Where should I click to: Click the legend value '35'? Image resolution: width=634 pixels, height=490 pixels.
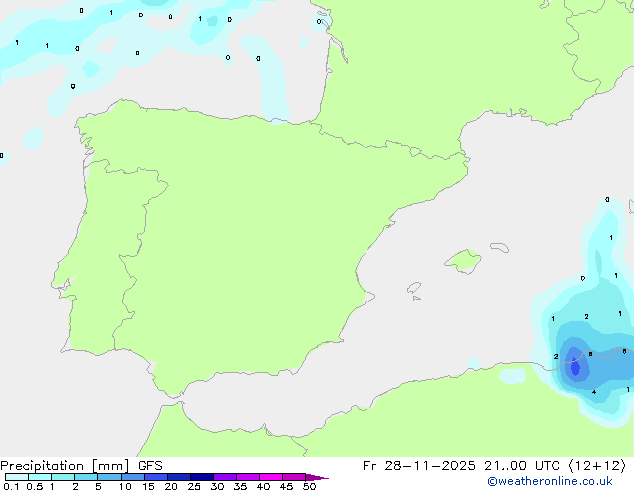tap(240, 486)
